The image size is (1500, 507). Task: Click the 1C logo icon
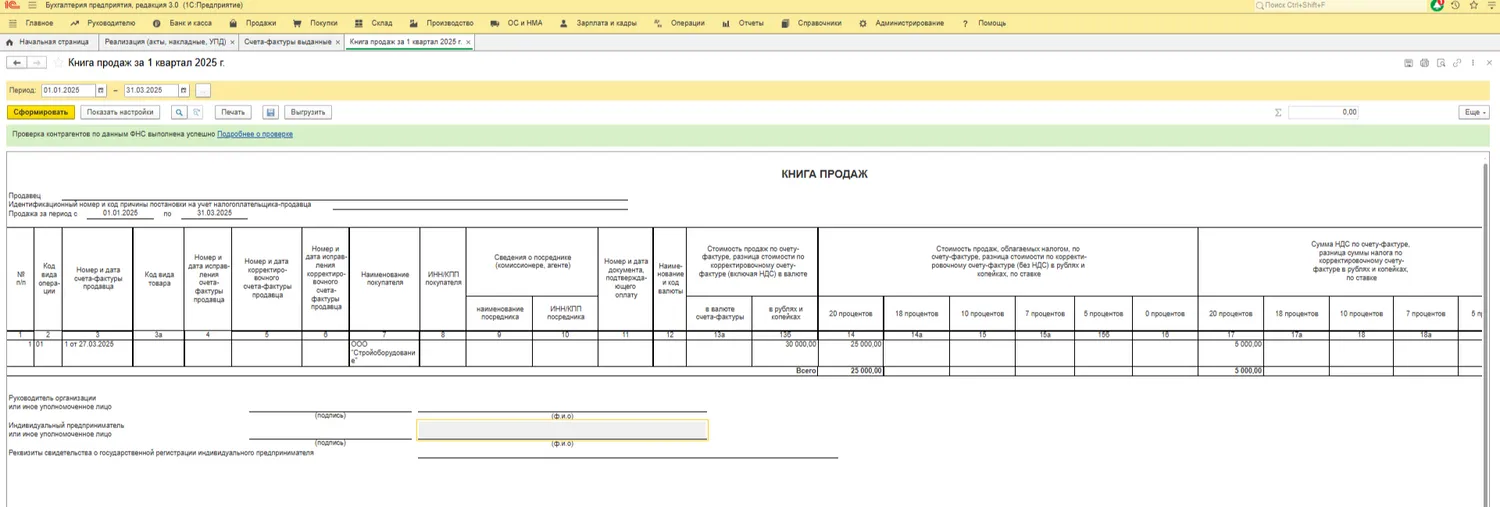pyautogui.click(x=10, y=5)
